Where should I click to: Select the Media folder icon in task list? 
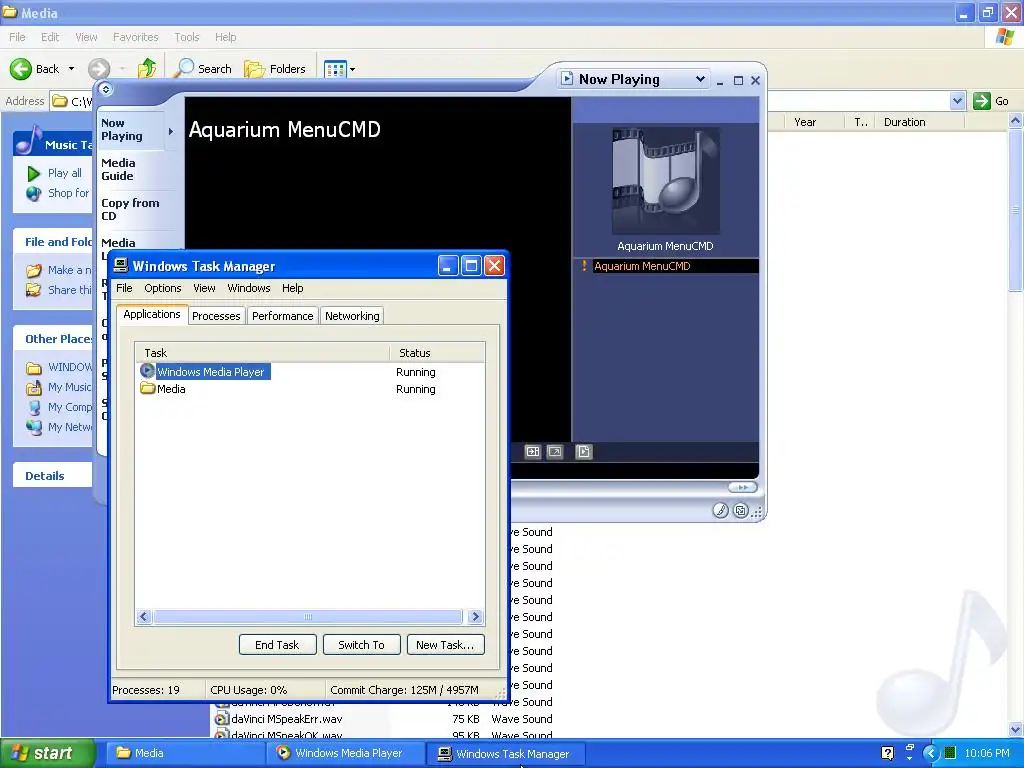(x=148, y=388)
